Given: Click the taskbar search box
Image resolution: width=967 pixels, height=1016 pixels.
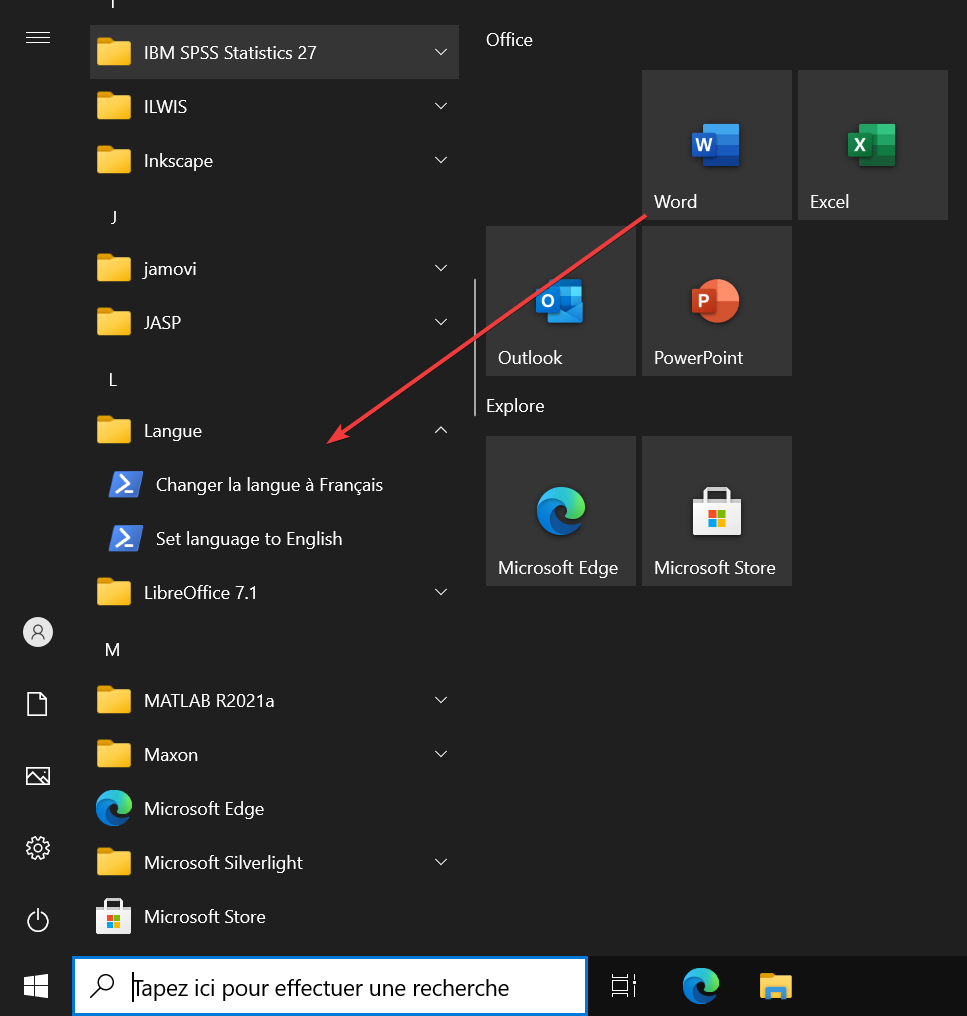Looking at the screenshot, I should 330,987.
